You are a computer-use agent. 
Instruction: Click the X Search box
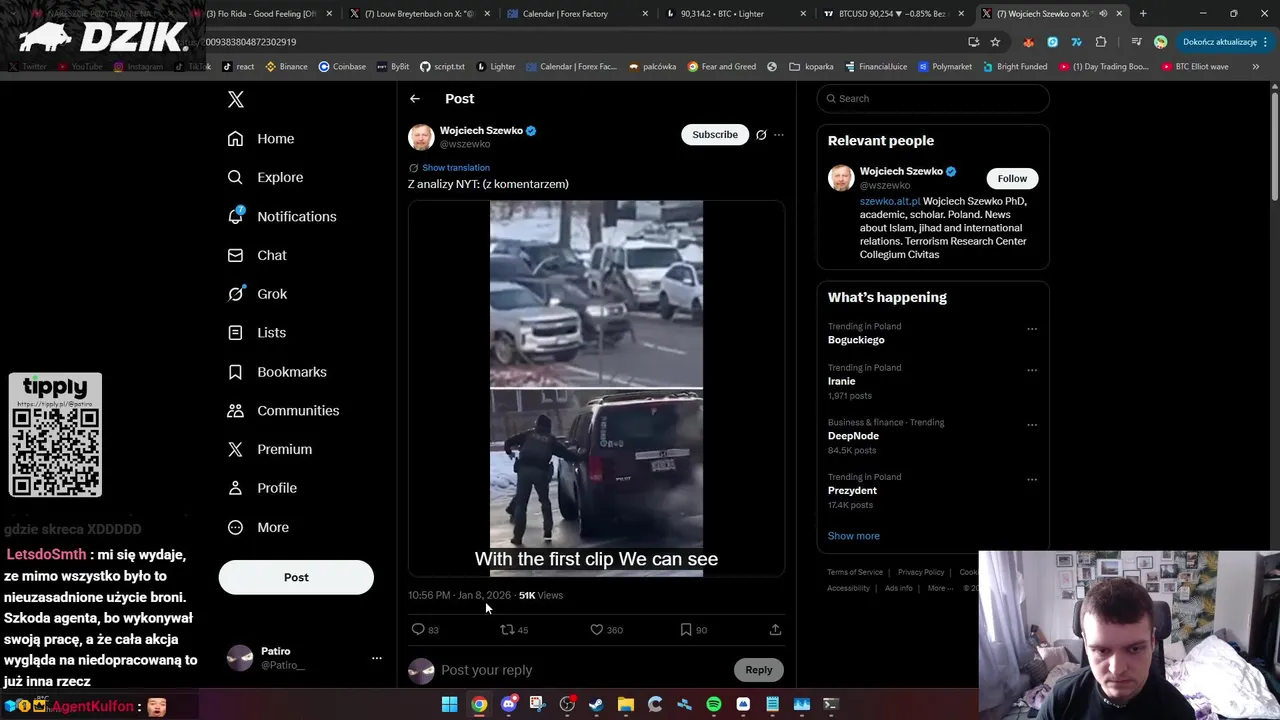tap(933, 98)
